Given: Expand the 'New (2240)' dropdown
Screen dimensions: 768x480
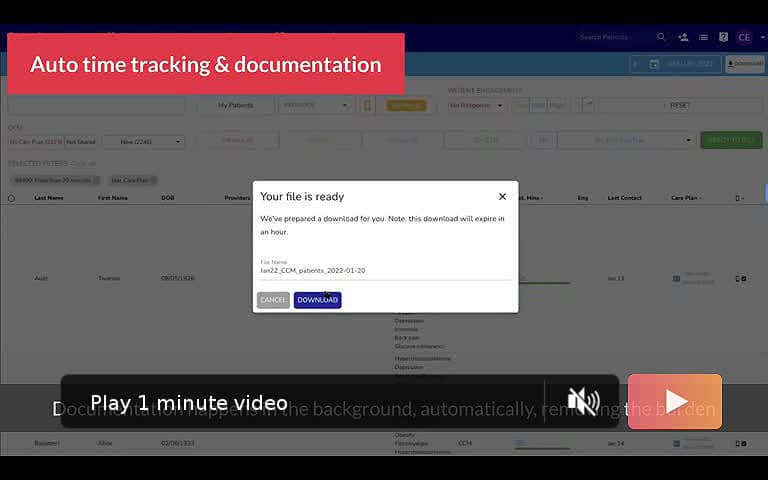Looking at the screenshot, I should [144, 141].
